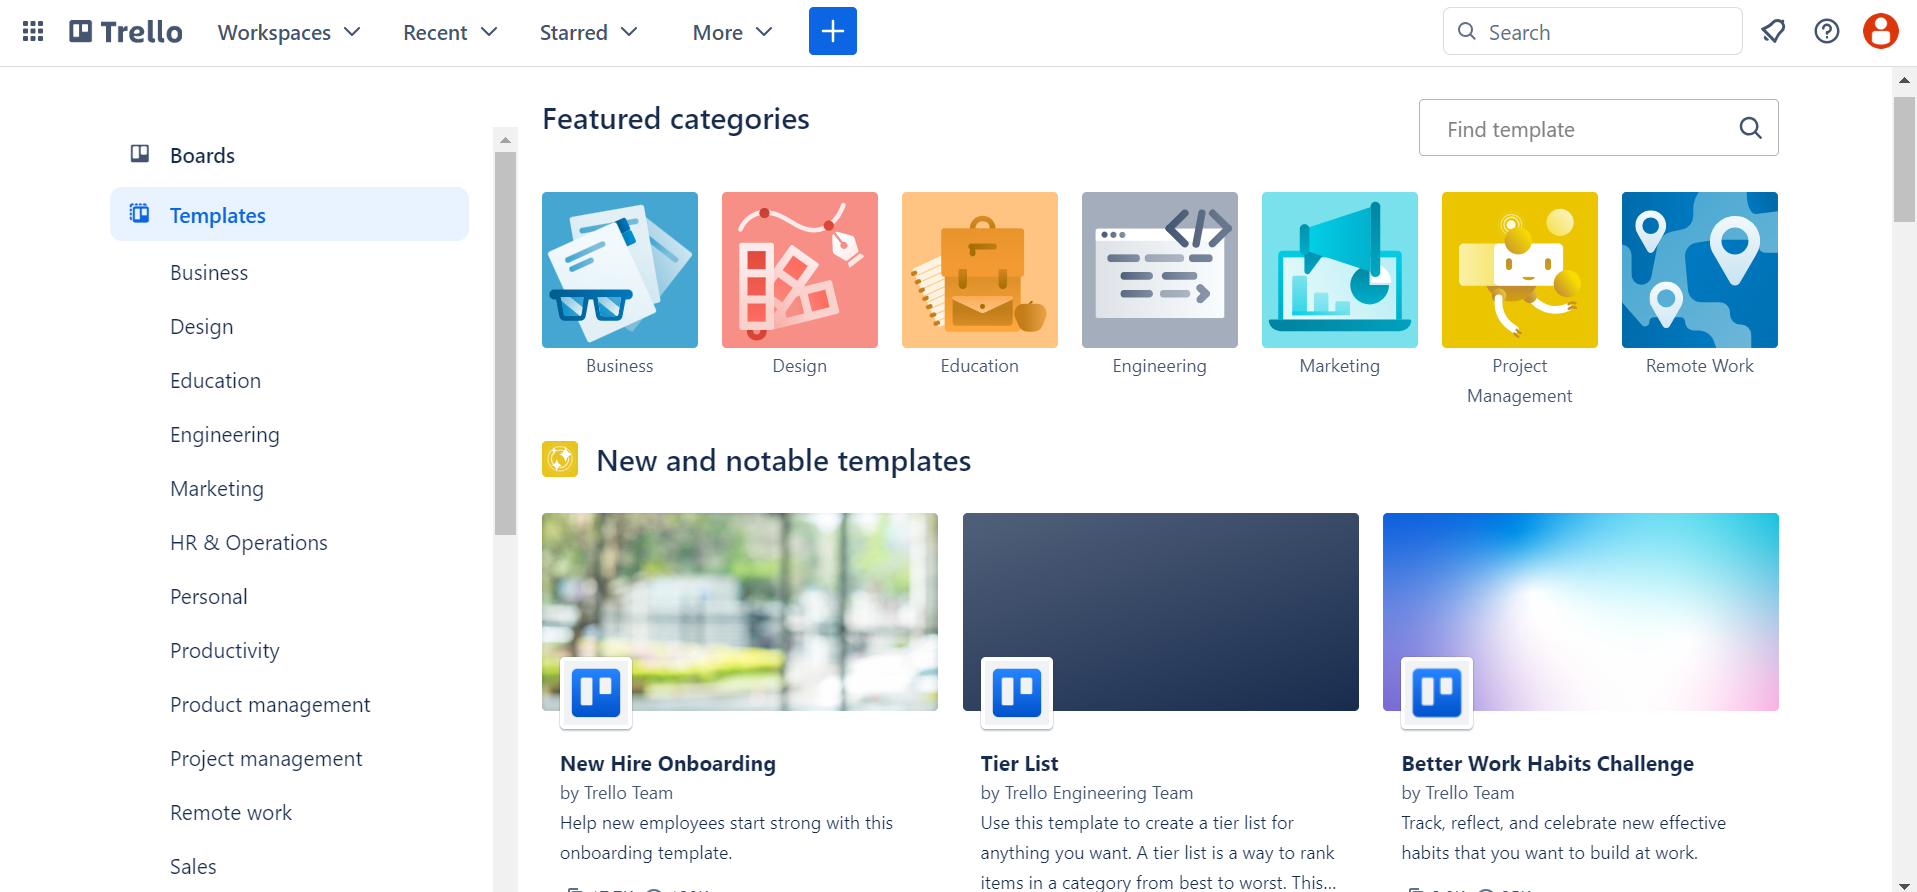
Task: Click the Design label under featured categories
Action: 800,366
